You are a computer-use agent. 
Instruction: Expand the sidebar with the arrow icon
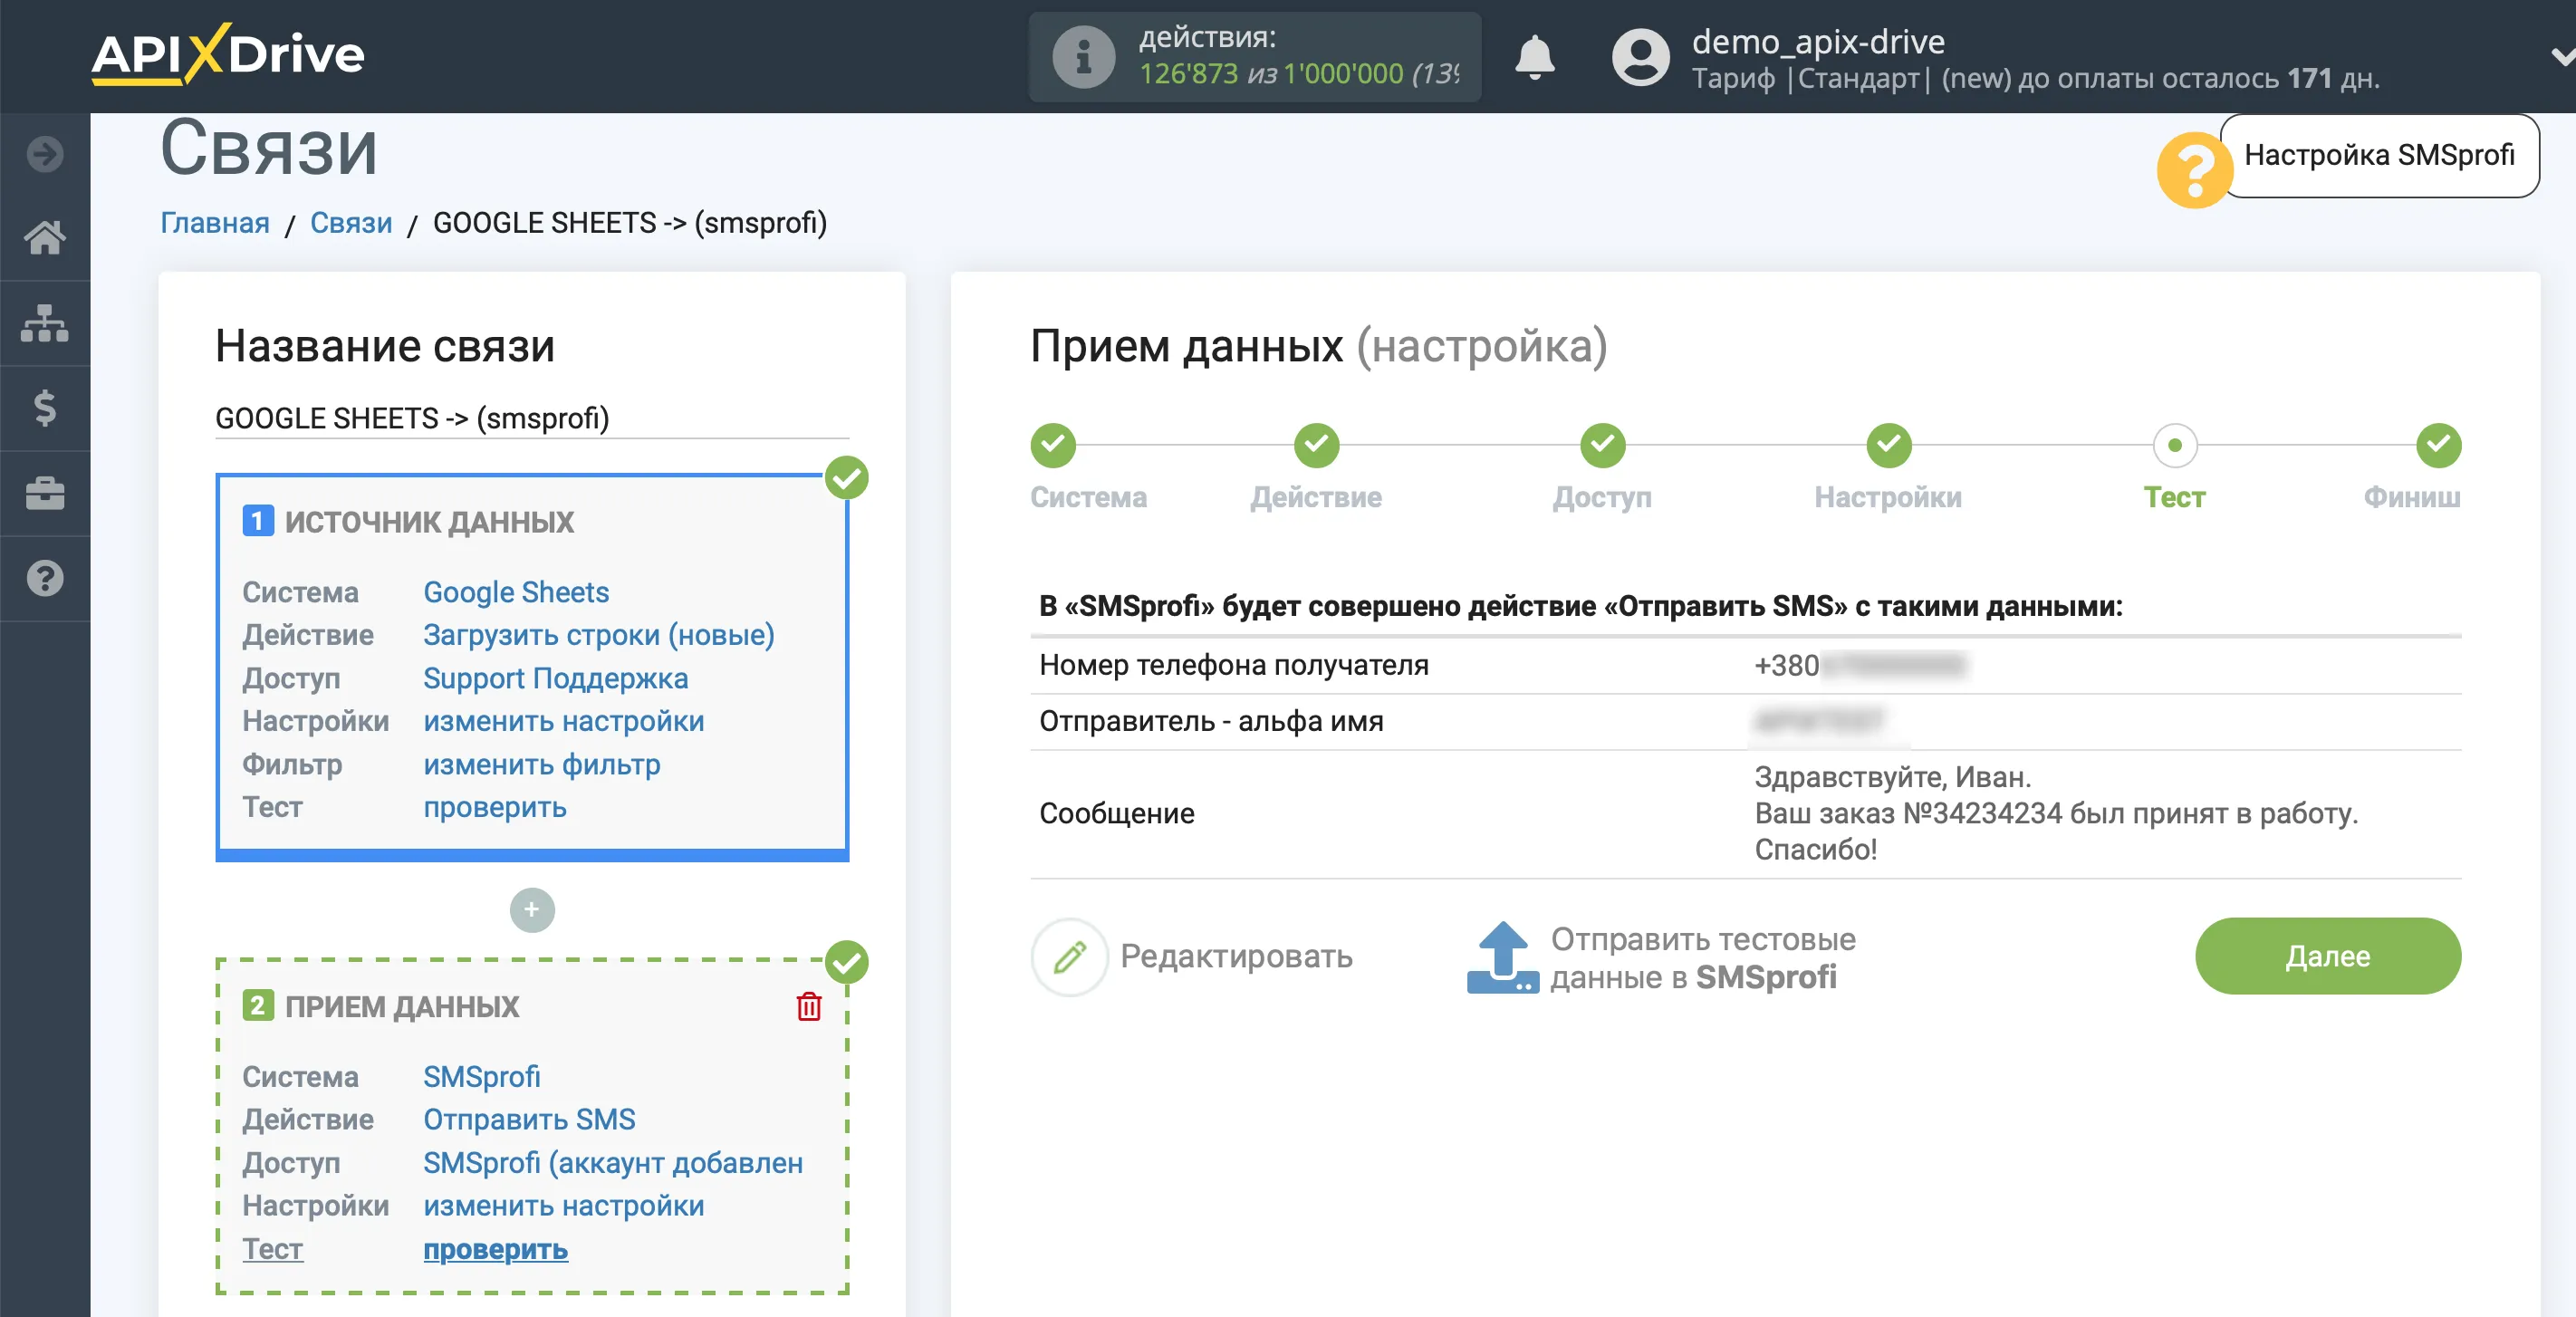point(45,154)
